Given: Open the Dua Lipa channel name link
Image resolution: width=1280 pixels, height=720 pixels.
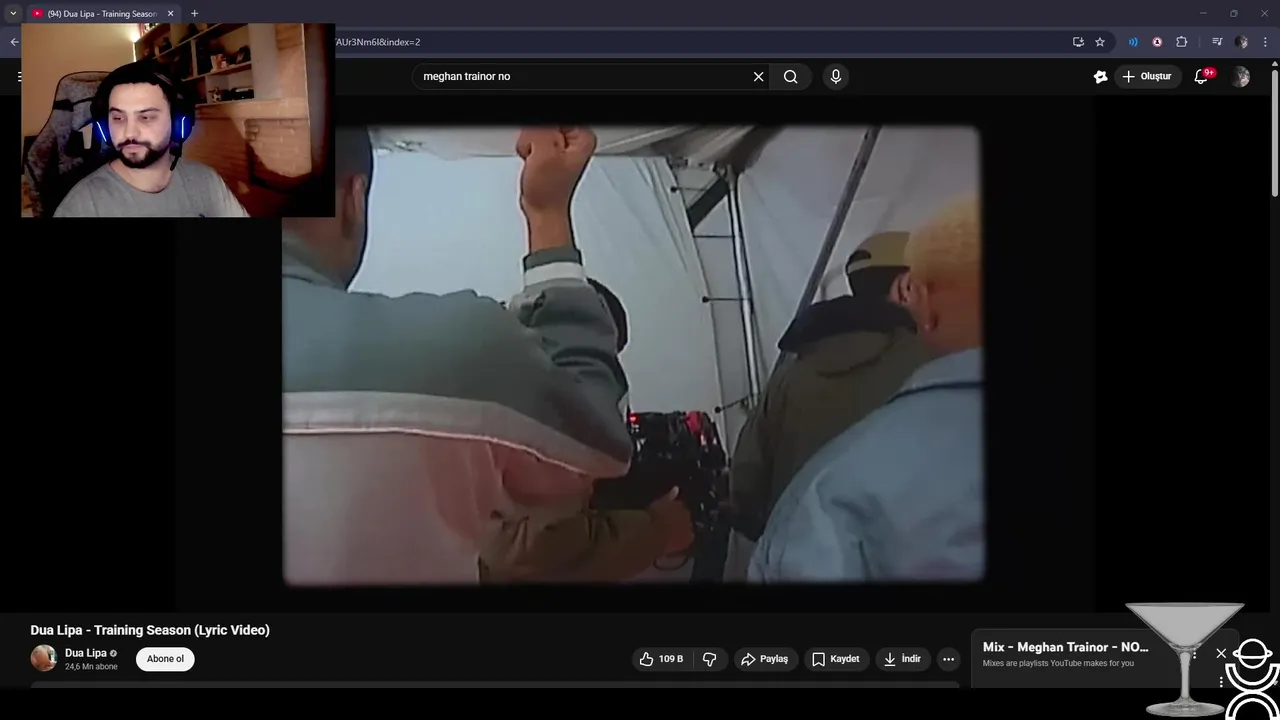Looking at the screenshot, I should coord(86,653).
